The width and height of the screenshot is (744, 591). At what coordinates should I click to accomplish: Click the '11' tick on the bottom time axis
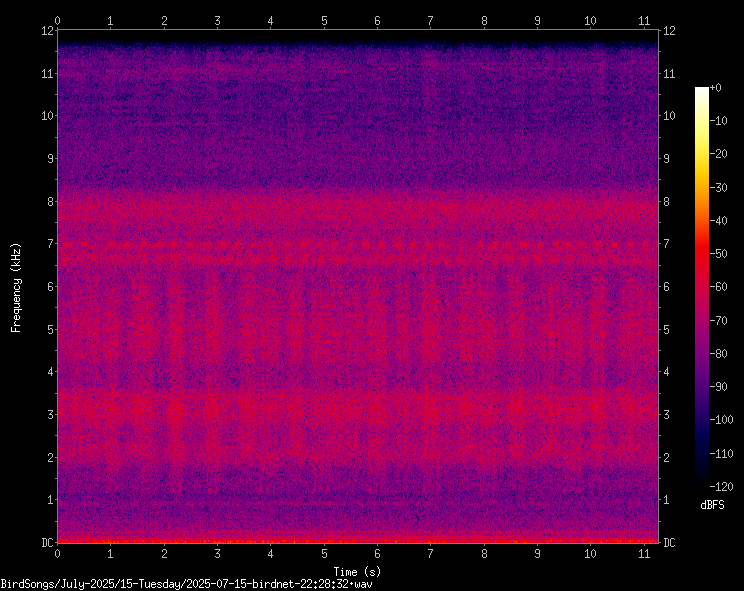(644, 554)
